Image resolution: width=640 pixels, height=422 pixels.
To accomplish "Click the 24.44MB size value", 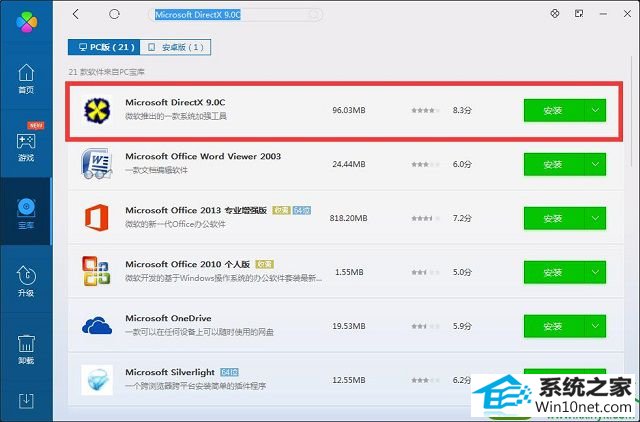I will (349, 164).
